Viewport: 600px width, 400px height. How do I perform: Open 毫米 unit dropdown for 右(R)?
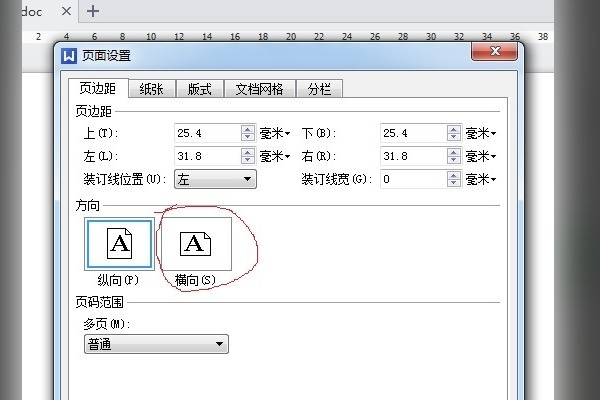click(x=481, y=156)
